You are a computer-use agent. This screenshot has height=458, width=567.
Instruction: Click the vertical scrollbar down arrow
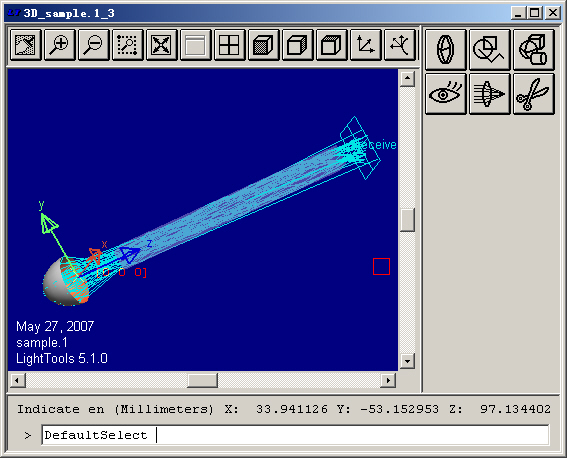click(x=407, y=361)
